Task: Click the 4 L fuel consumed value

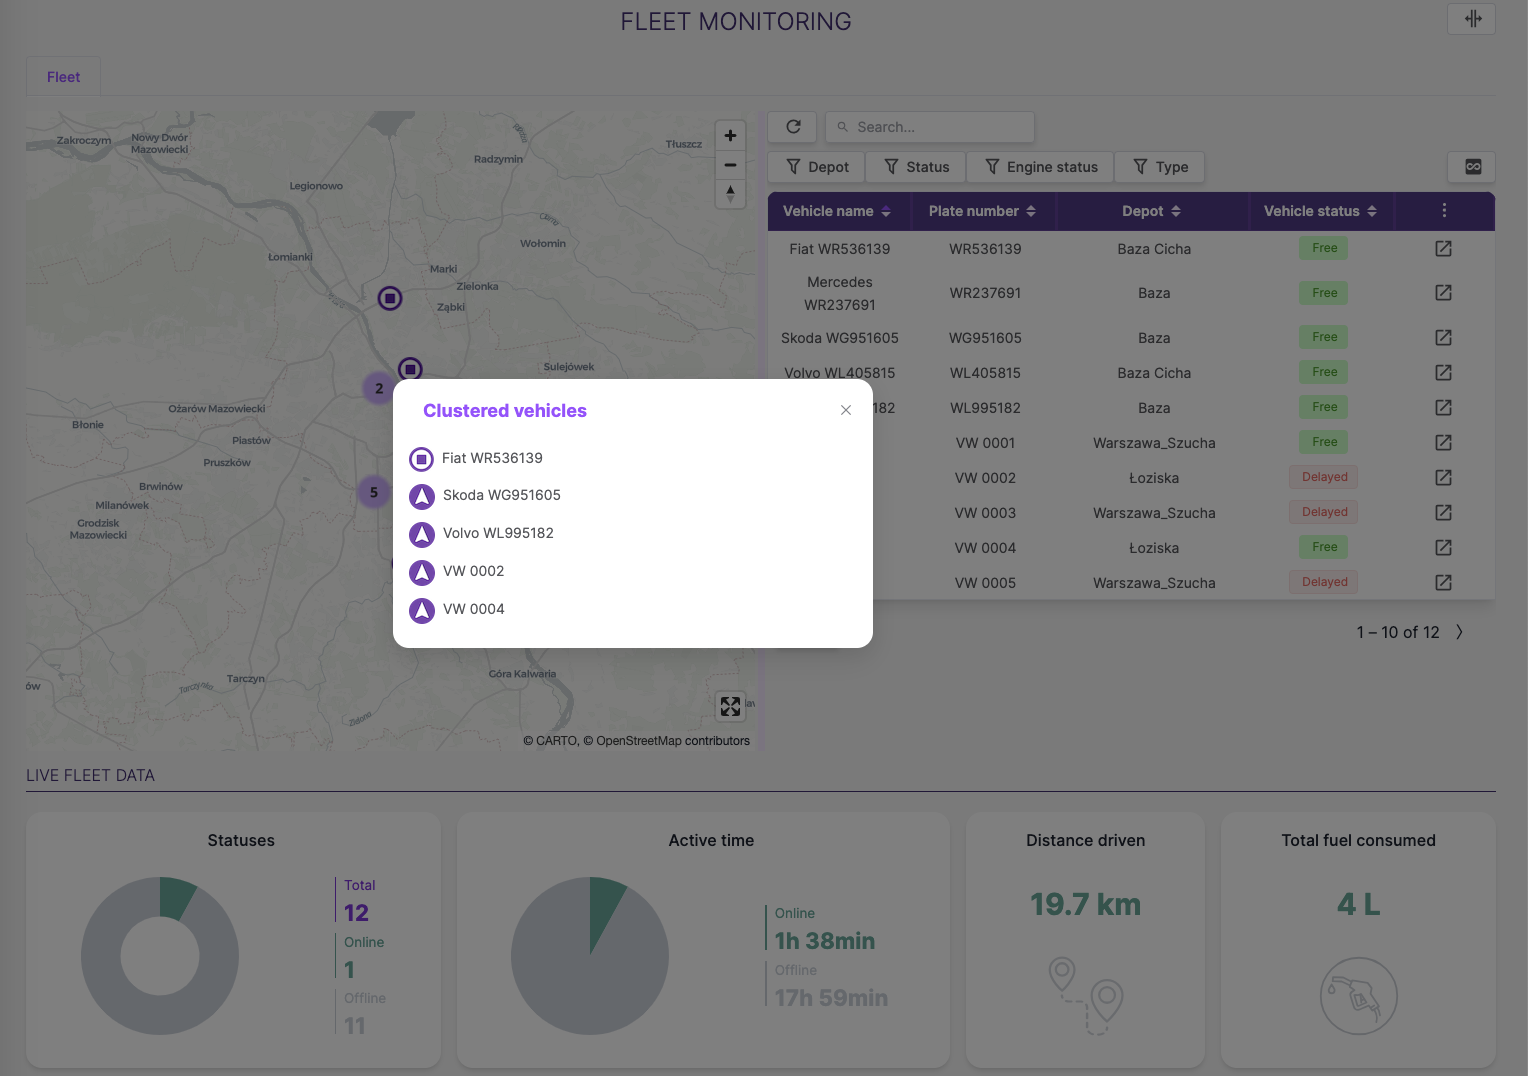Action: [1358, 905]
